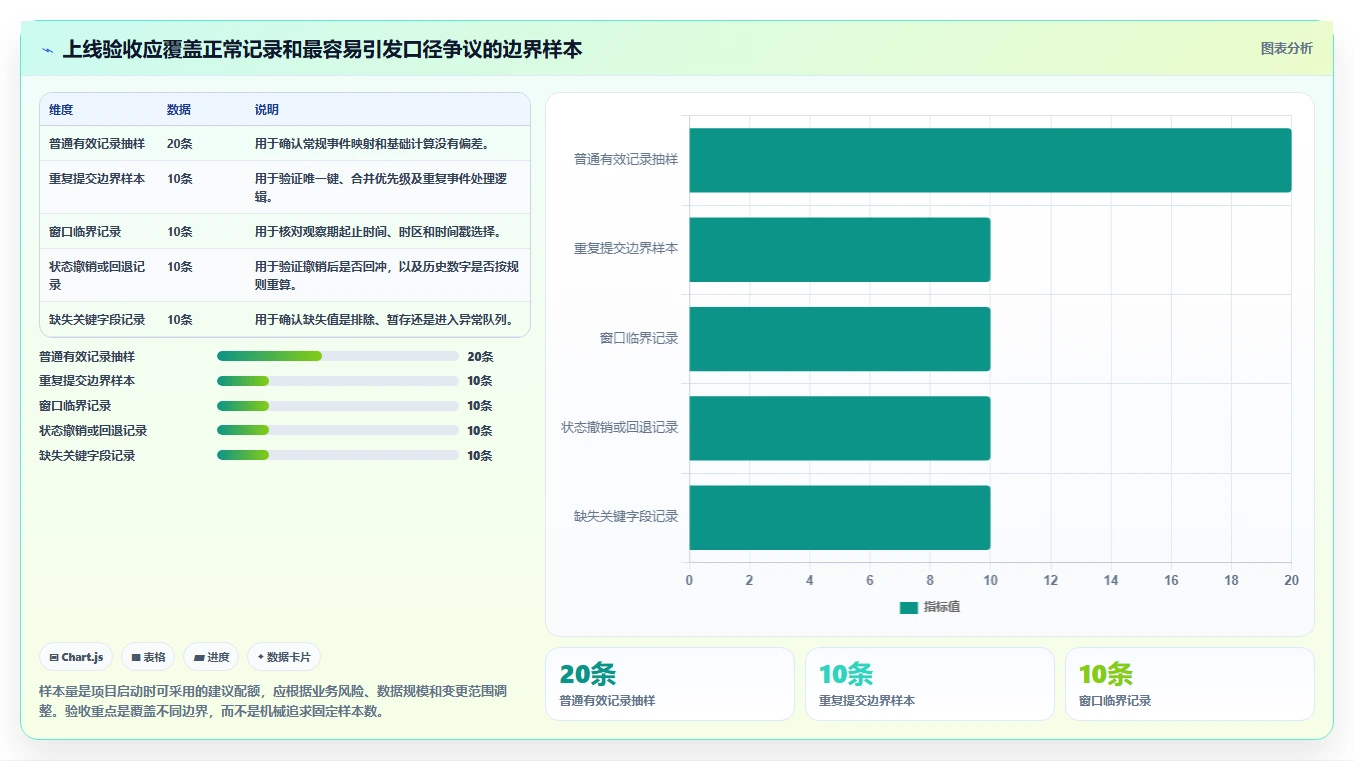Image resolution: width=1354 pixels, height=761 pixels.
Task: Click the 普通有效记录抽样 label in the progress list
Action: coord(87,356)
